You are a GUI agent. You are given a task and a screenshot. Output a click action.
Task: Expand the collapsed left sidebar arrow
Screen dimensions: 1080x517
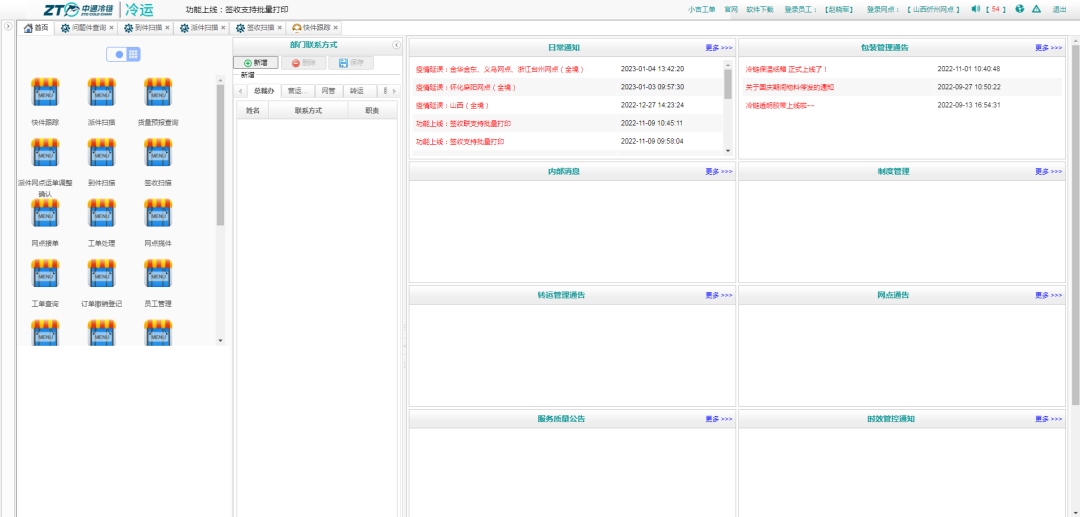[x=7, y=27]
